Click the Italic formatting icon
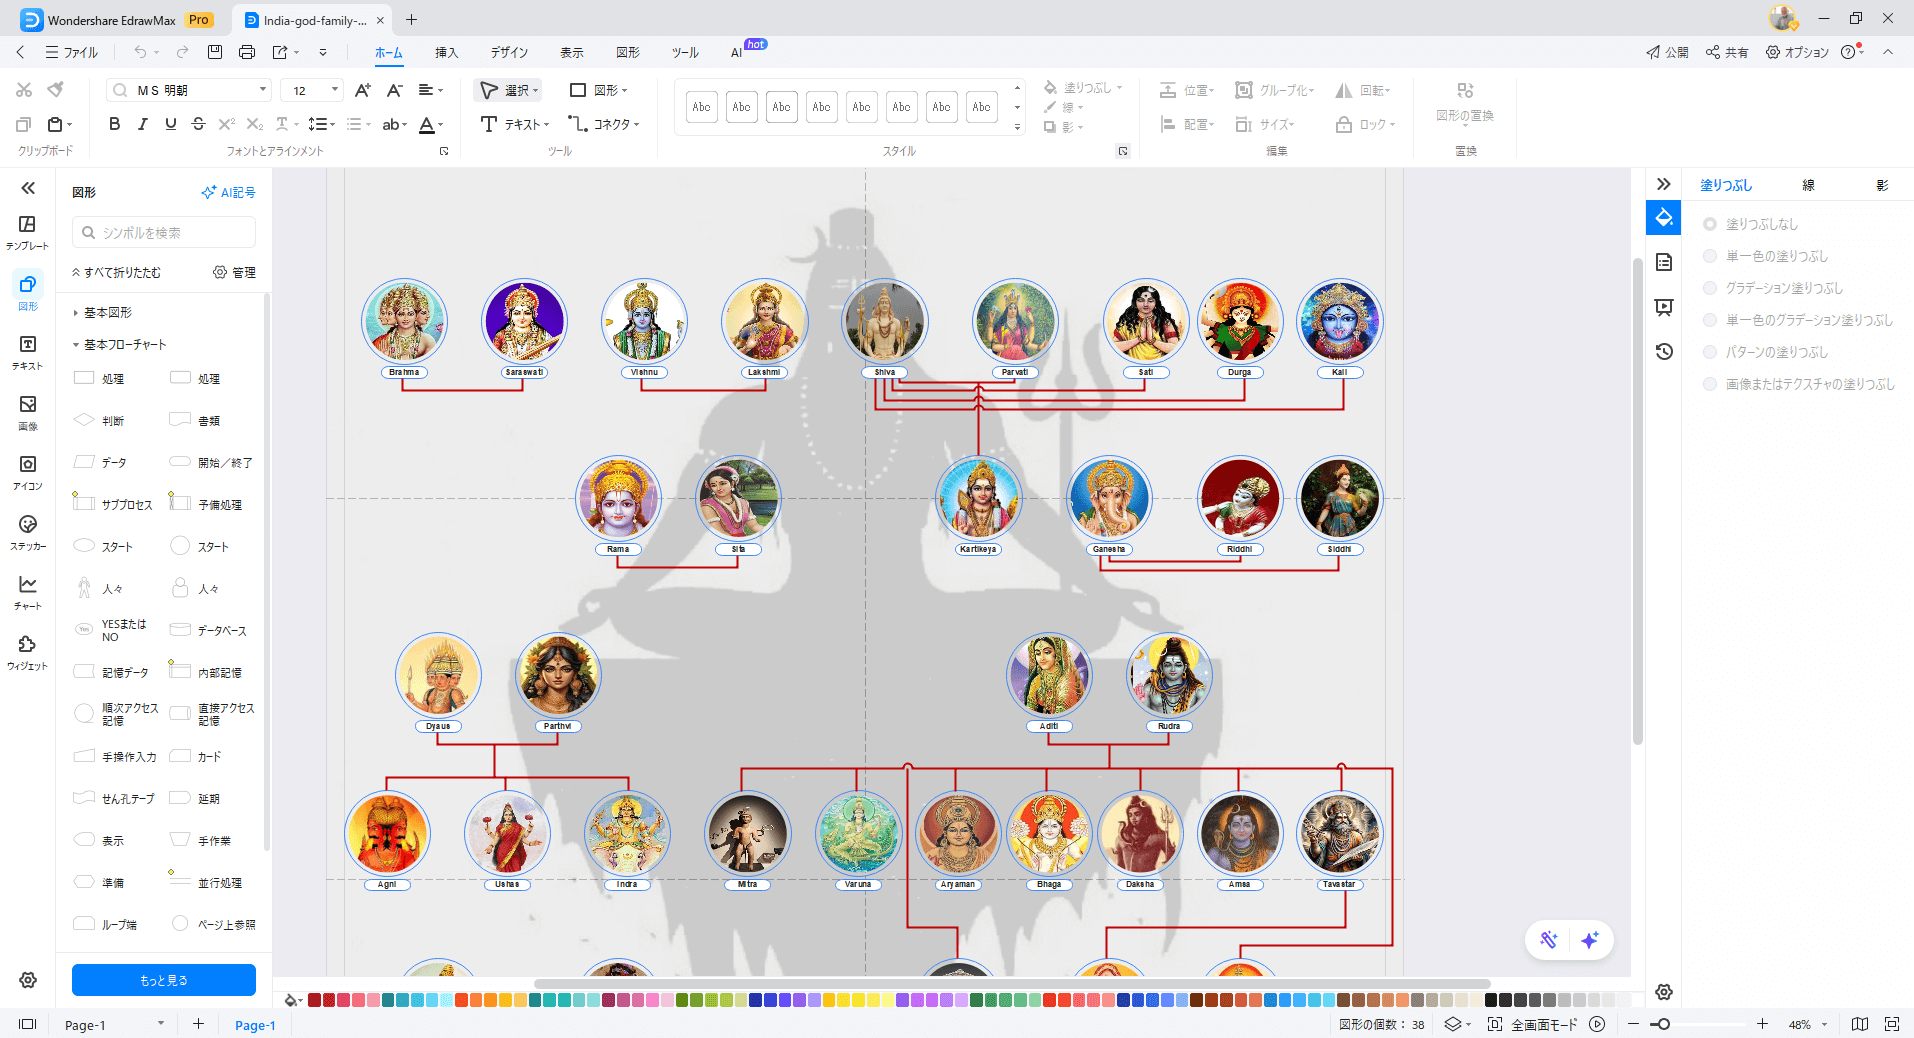The height and width of the screenshot is (1038, 1914). pos(142,124)
